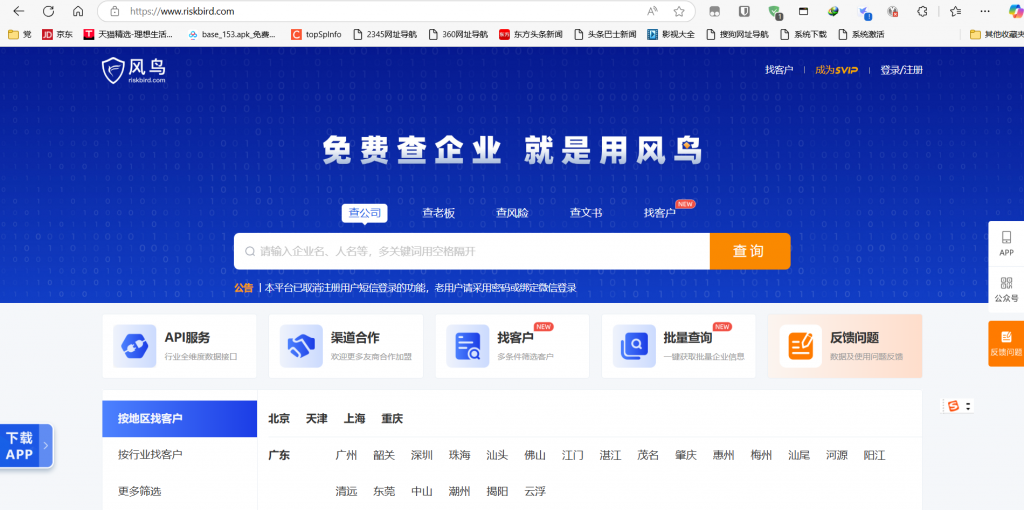Click the orange 查询 button
Image resolution: width=1024 pixels, height=510 pixels.
[x=750, y=251]
